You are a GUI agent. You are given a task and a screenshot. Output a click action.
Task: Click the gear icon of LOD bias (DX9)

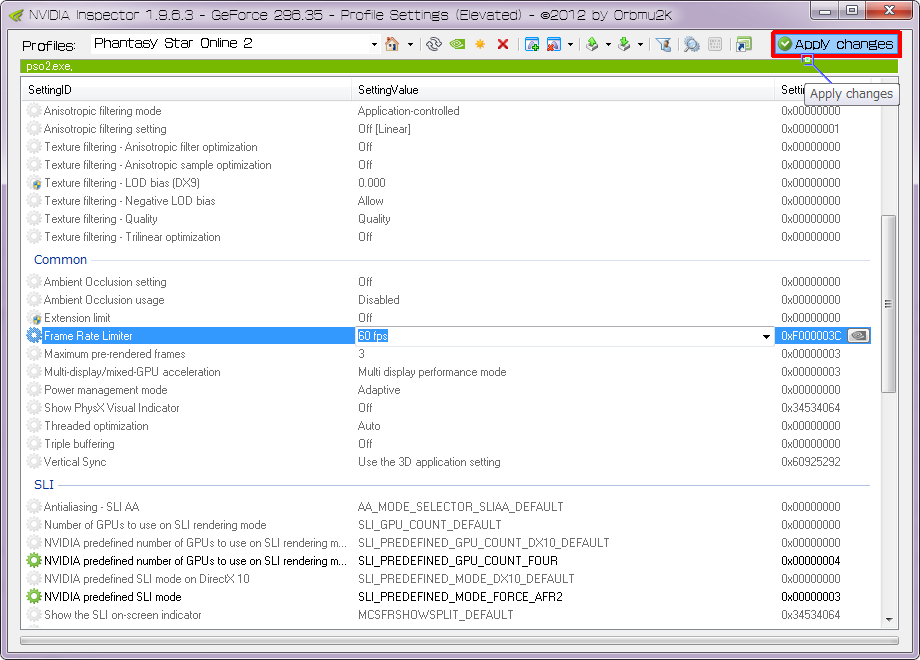[34, 182]
